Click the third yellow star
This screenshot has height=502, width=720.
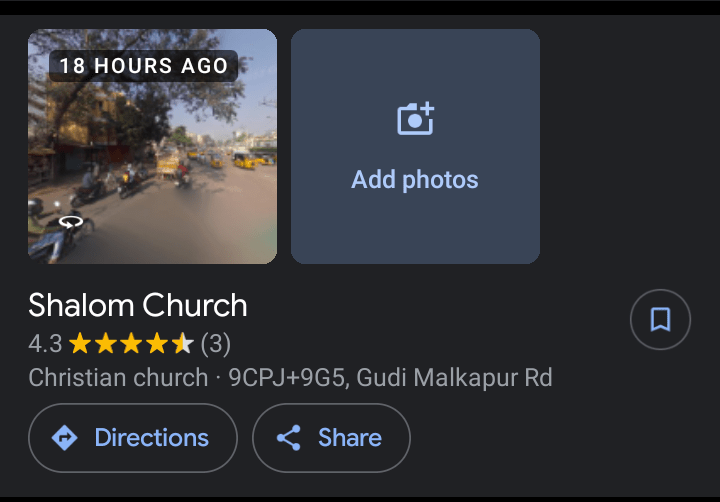[131, 344]
